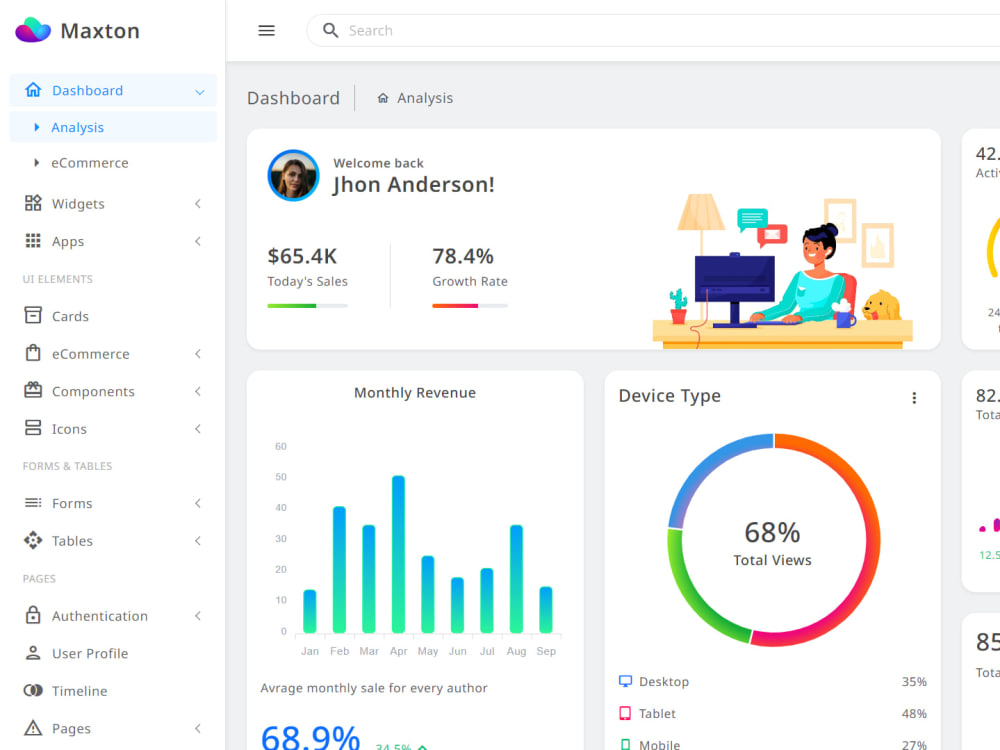Click the office desk illustration
1000x750 pixels.
[x=783, y=271]
